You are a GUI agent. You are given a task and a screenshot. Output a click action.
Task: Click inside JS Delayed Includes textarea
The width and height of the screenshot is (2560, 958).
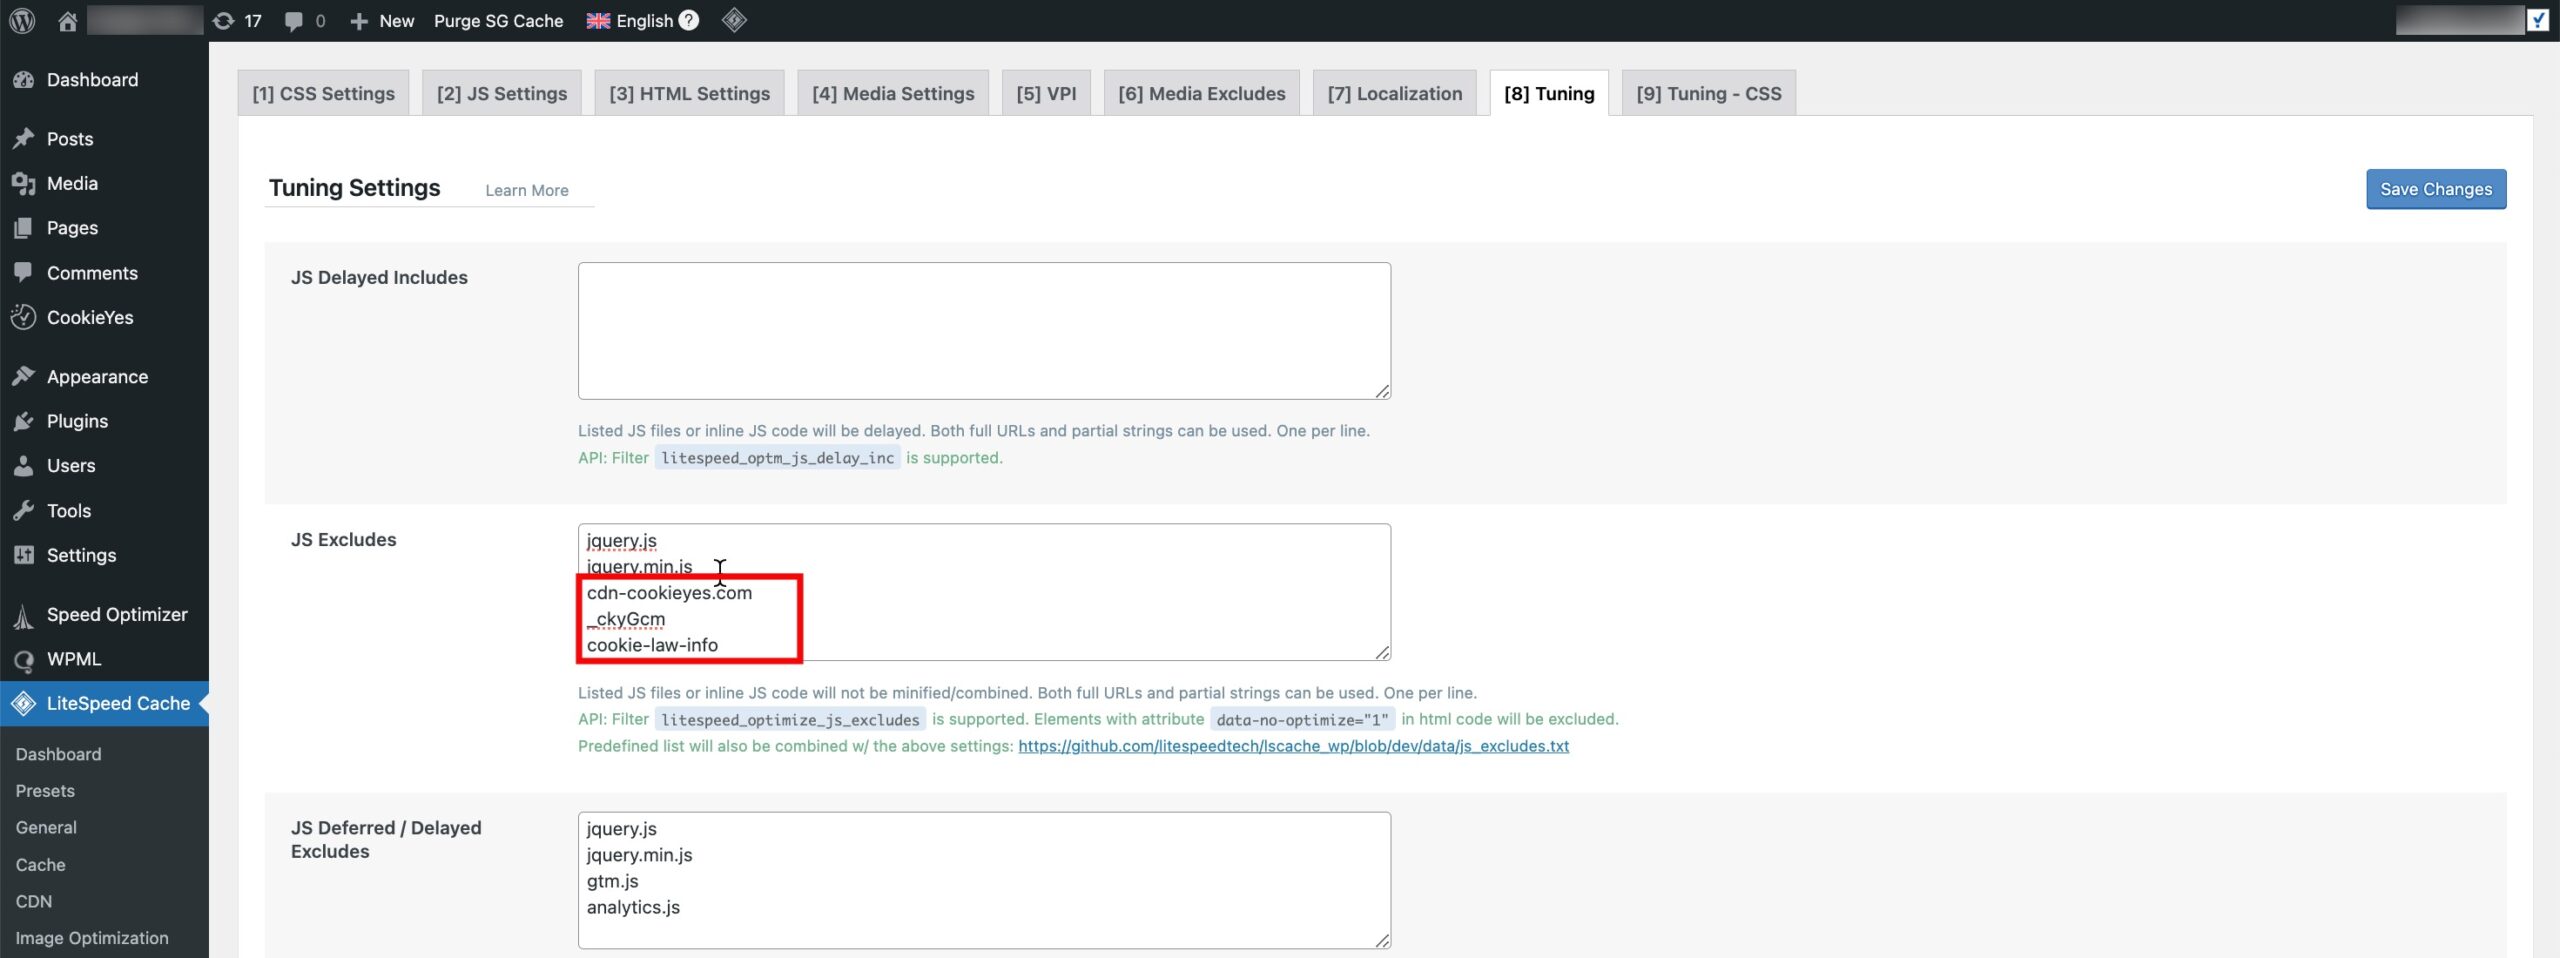984,331
